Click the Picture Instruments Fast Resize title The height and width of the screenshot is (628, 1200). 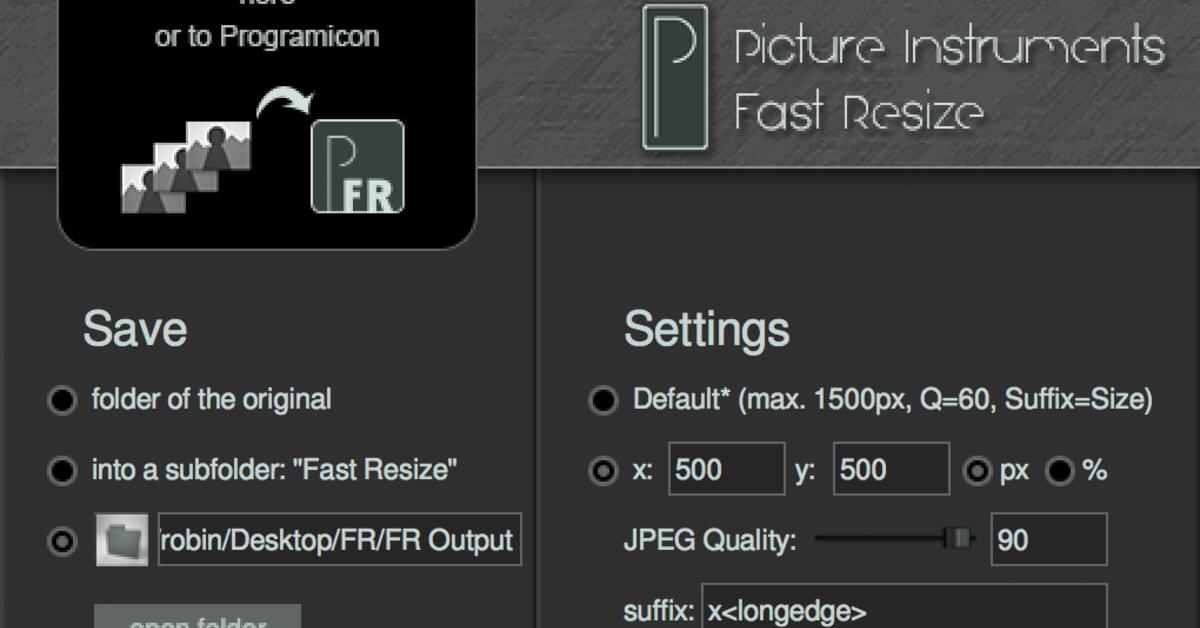(x=948, y=79)
